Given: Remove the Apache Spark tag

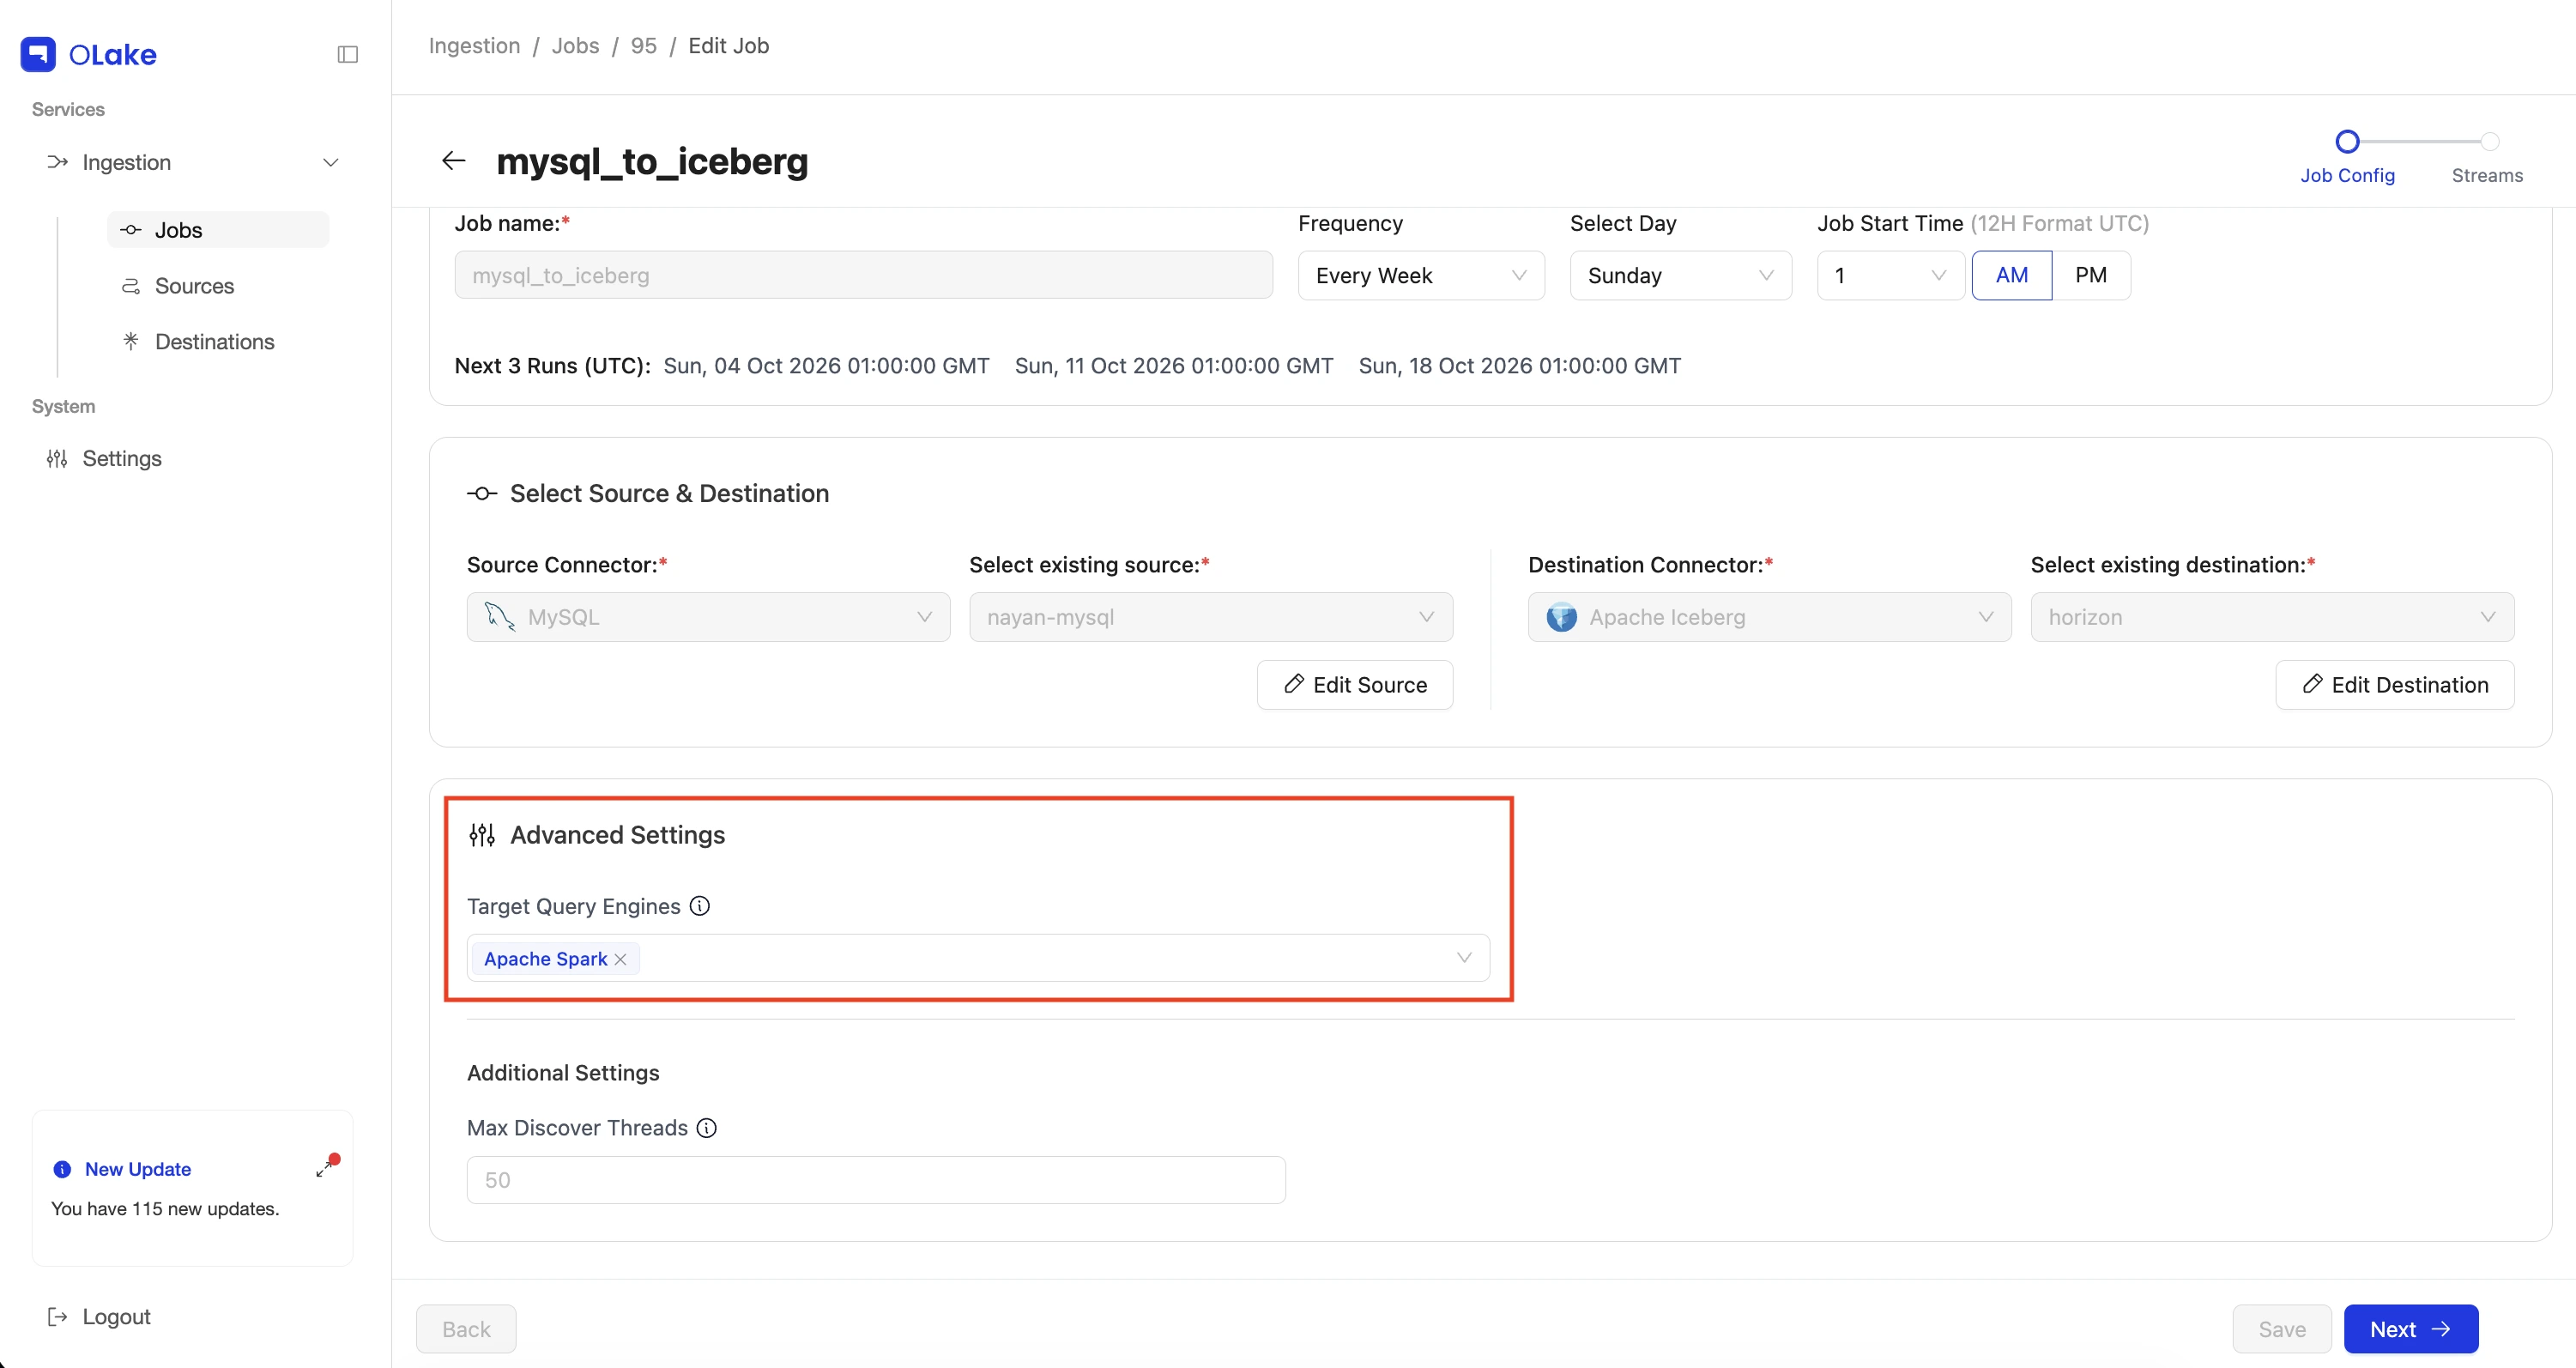Looking at the screenshot, I should (x=621, y=959).
